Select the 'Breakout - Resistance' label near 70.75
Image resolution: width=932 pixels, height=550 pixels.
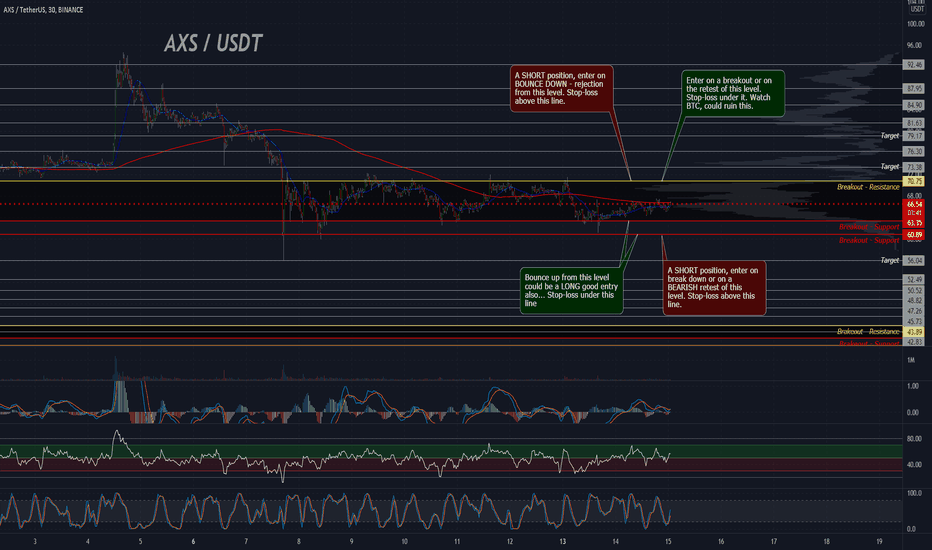868,187
